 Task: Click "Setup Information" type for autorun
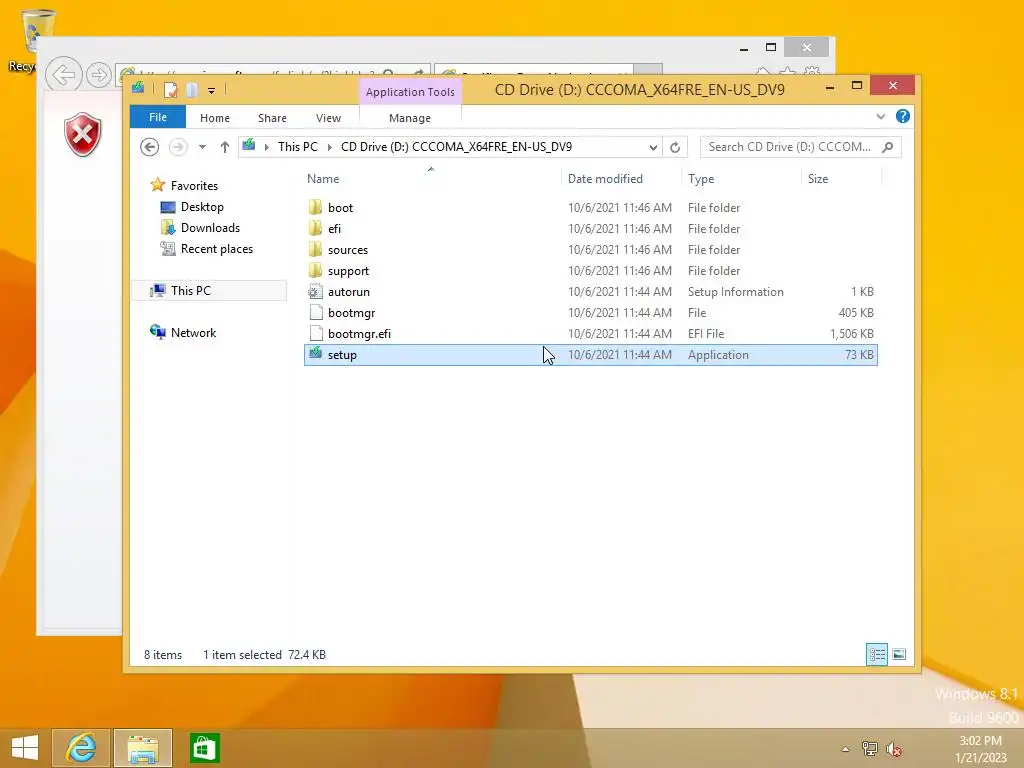click(x=735, y=292)
